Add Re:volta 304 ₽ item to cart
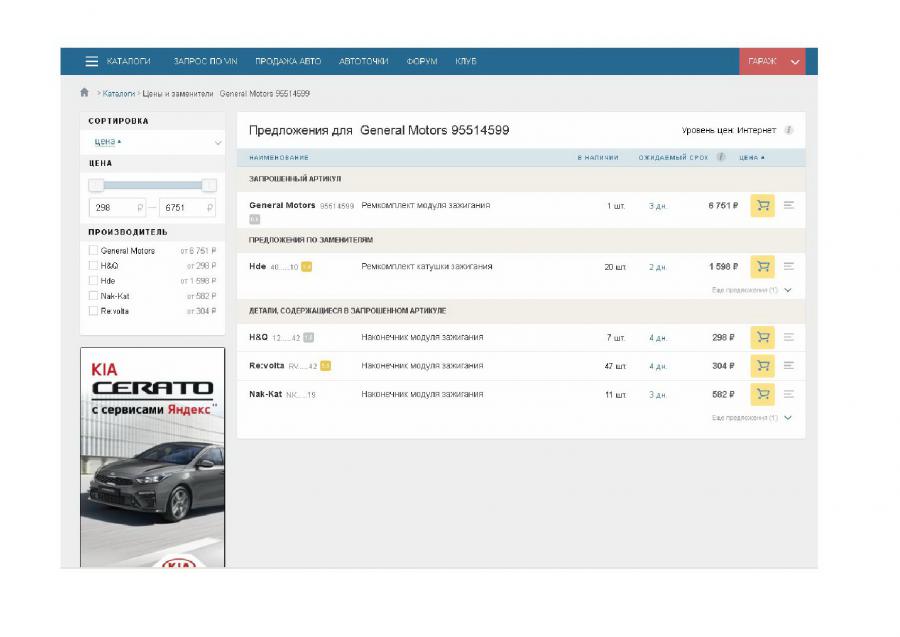The width and height of the screenshot is (900, 637). [x=762, y=366]
